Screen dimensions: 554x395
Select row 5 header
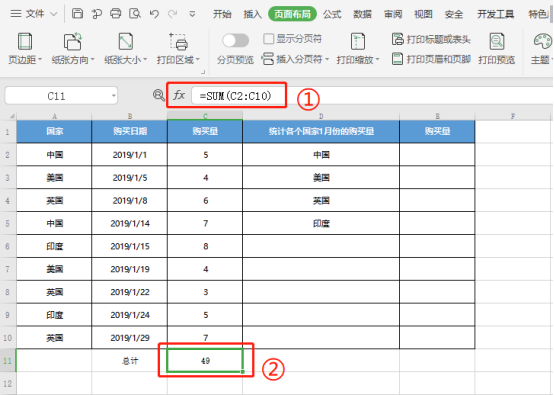click(x=8, y=223)
